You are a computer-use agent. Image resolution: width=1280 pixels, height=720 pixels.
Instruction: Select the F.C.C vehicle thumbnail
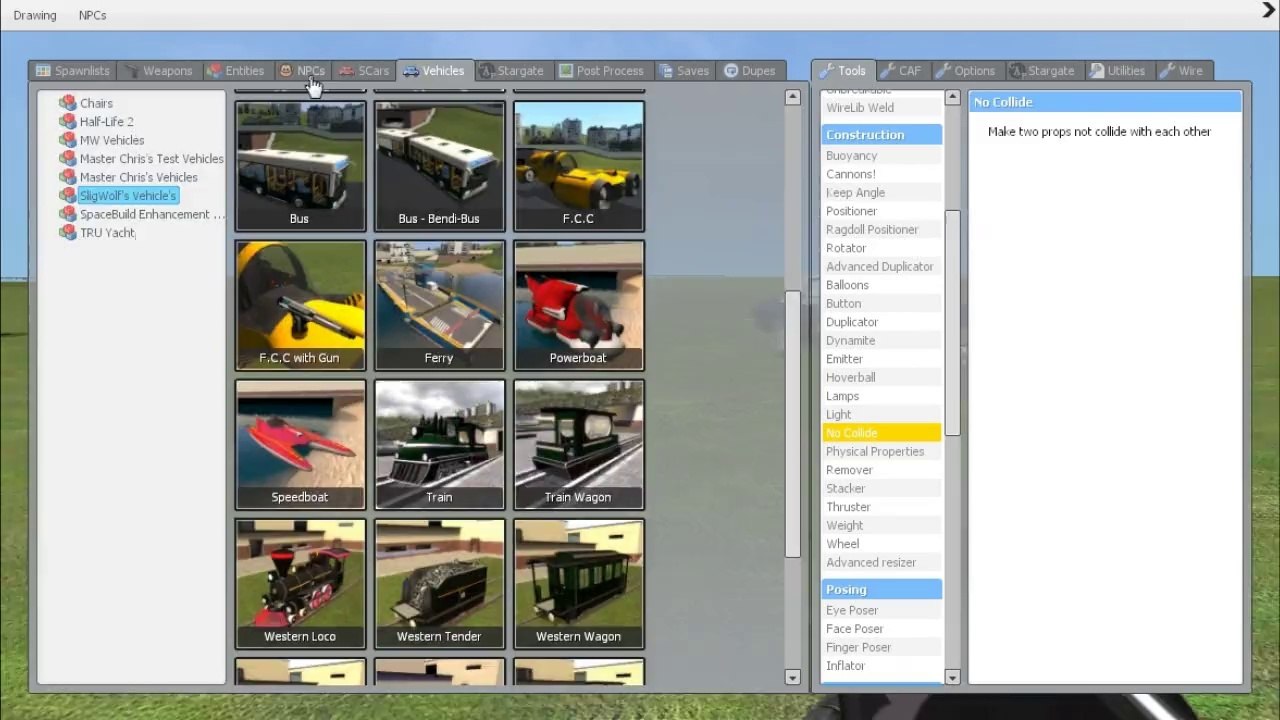pos(578,166)
